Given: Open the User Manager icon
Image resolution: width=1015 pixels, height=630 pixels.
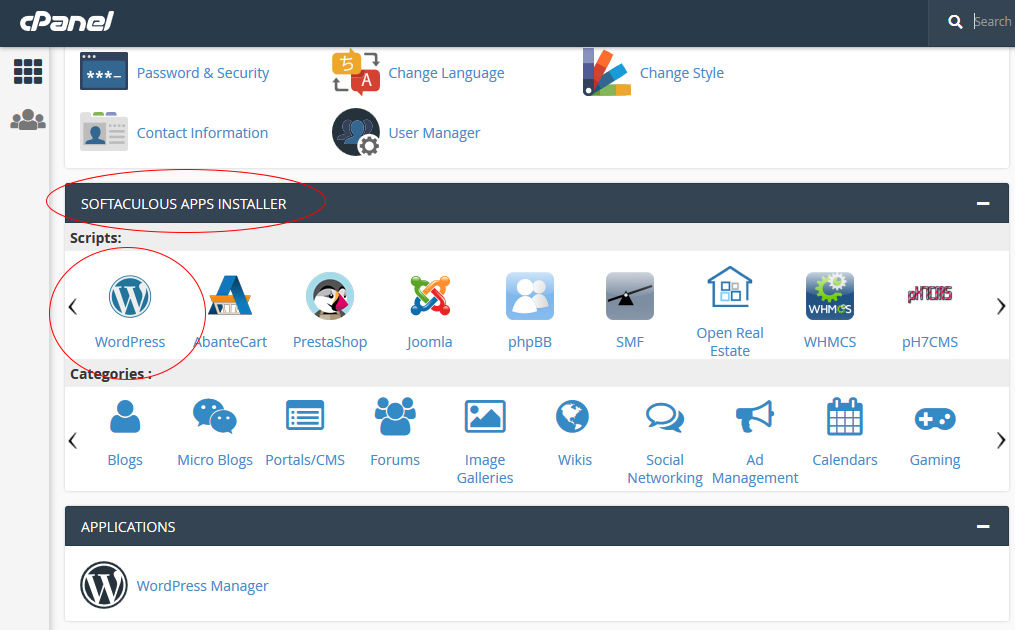Looking at the screenshot, I should (355, 132).
